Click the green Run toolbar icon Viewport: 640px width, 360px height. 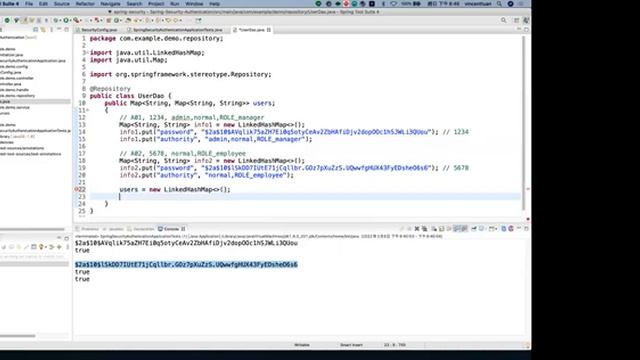tap(66, 20)
